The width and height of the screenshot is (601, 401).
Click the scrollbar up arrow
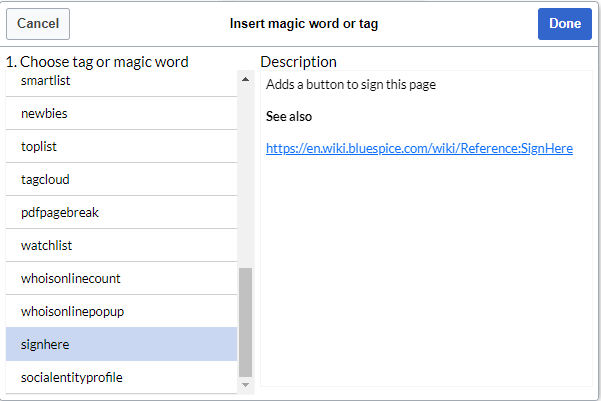tap(246, 79)
